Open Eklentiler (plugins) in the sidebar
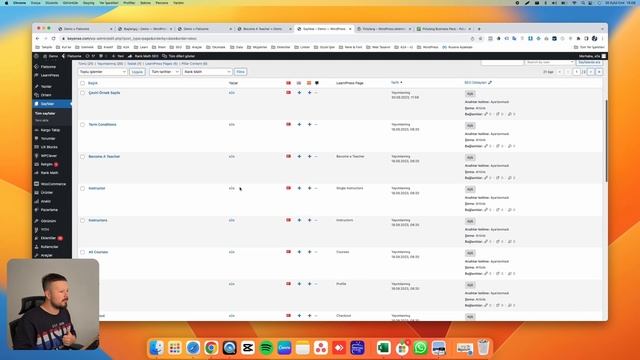Viewport: 640px width, 360px height. [x=48, y=238]
